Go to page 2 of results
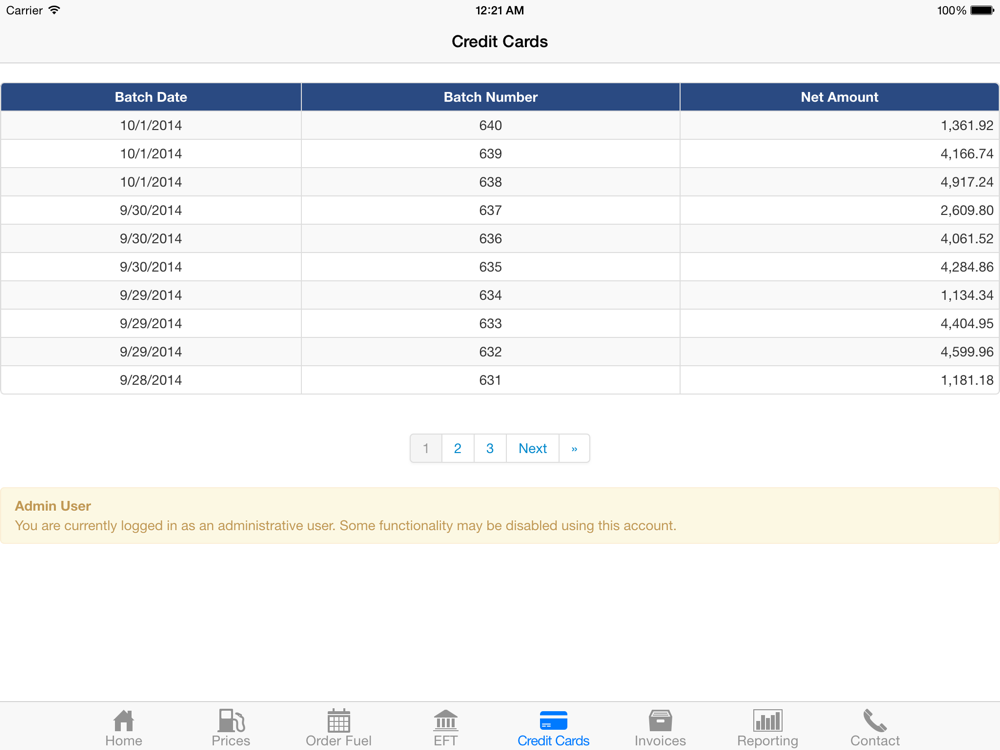Image resolution: width=1000 pixels, height=750 pixels. (x=457, y=448)
